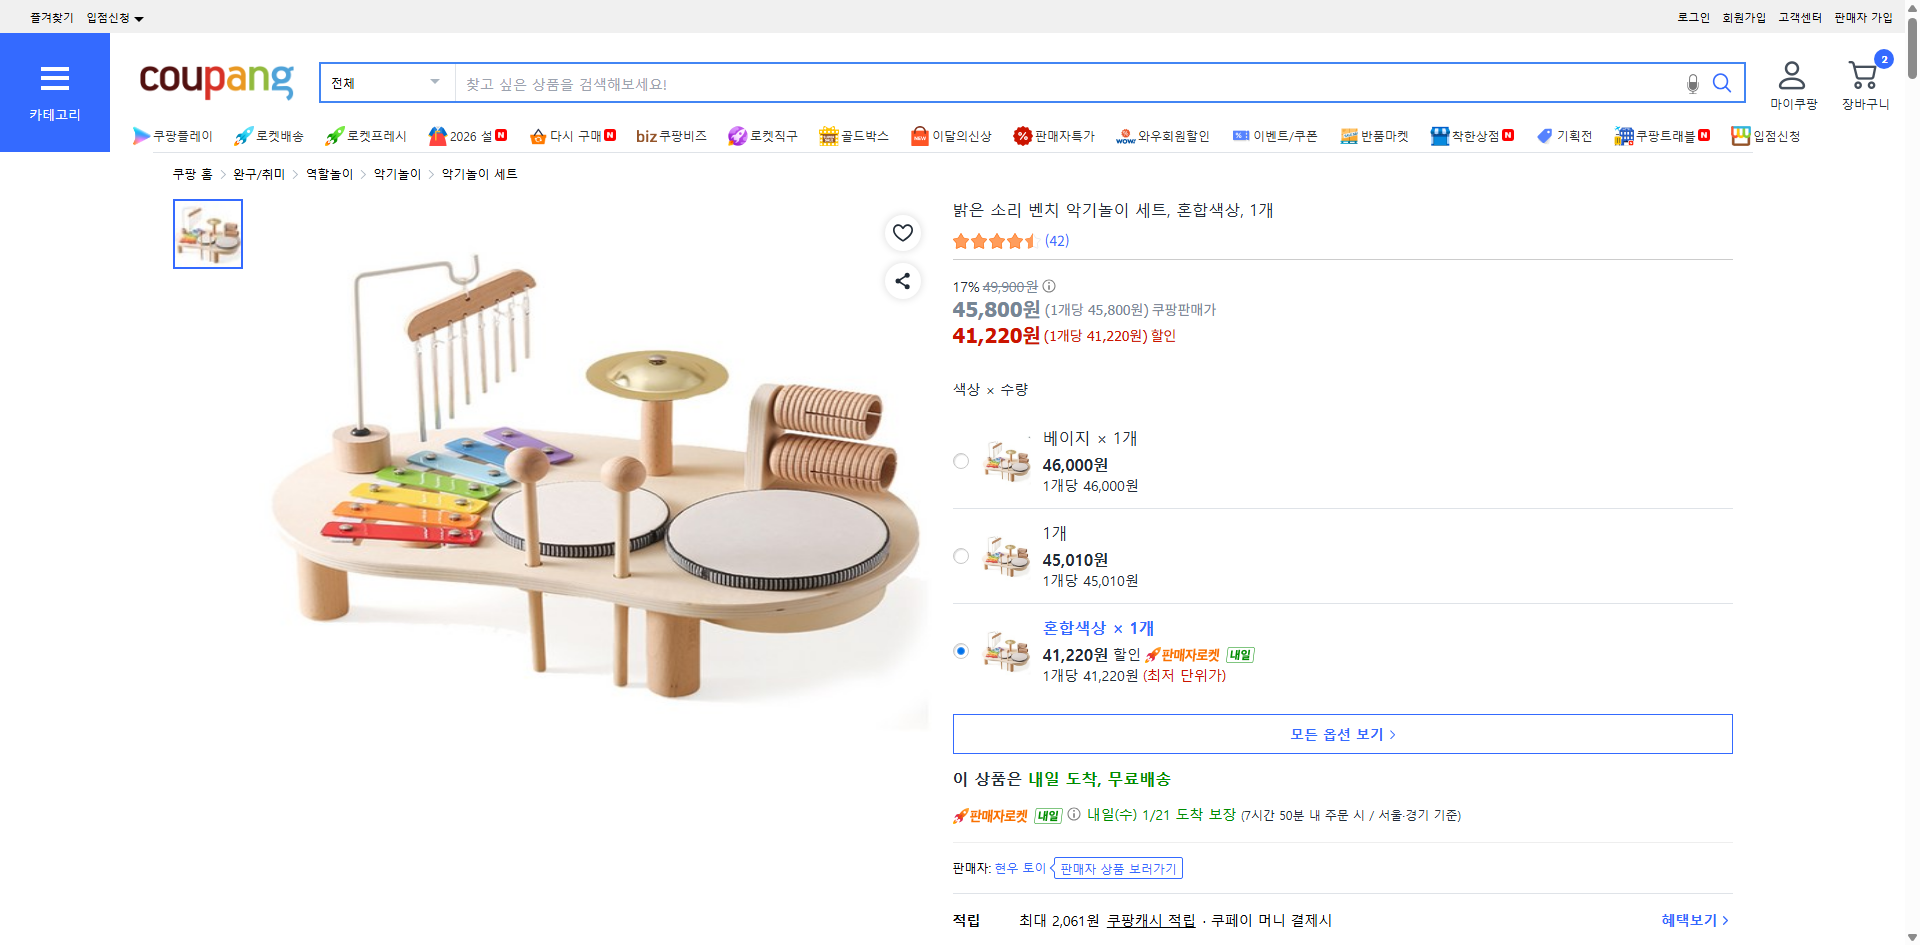Open the 악기놀이 breadcrumb category
Screen dimensions: 1920x945
tap(396, 173)
